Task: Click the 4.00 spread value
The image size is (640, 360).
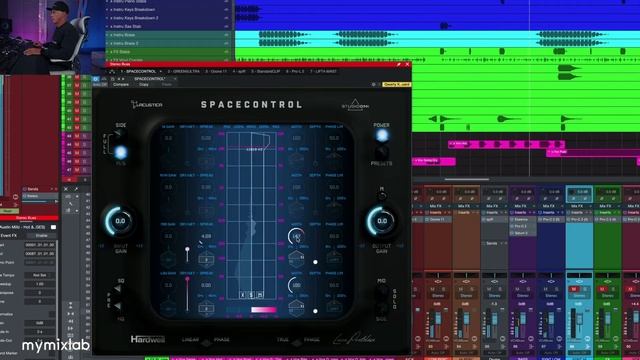Action: click(x=206, y=236)
